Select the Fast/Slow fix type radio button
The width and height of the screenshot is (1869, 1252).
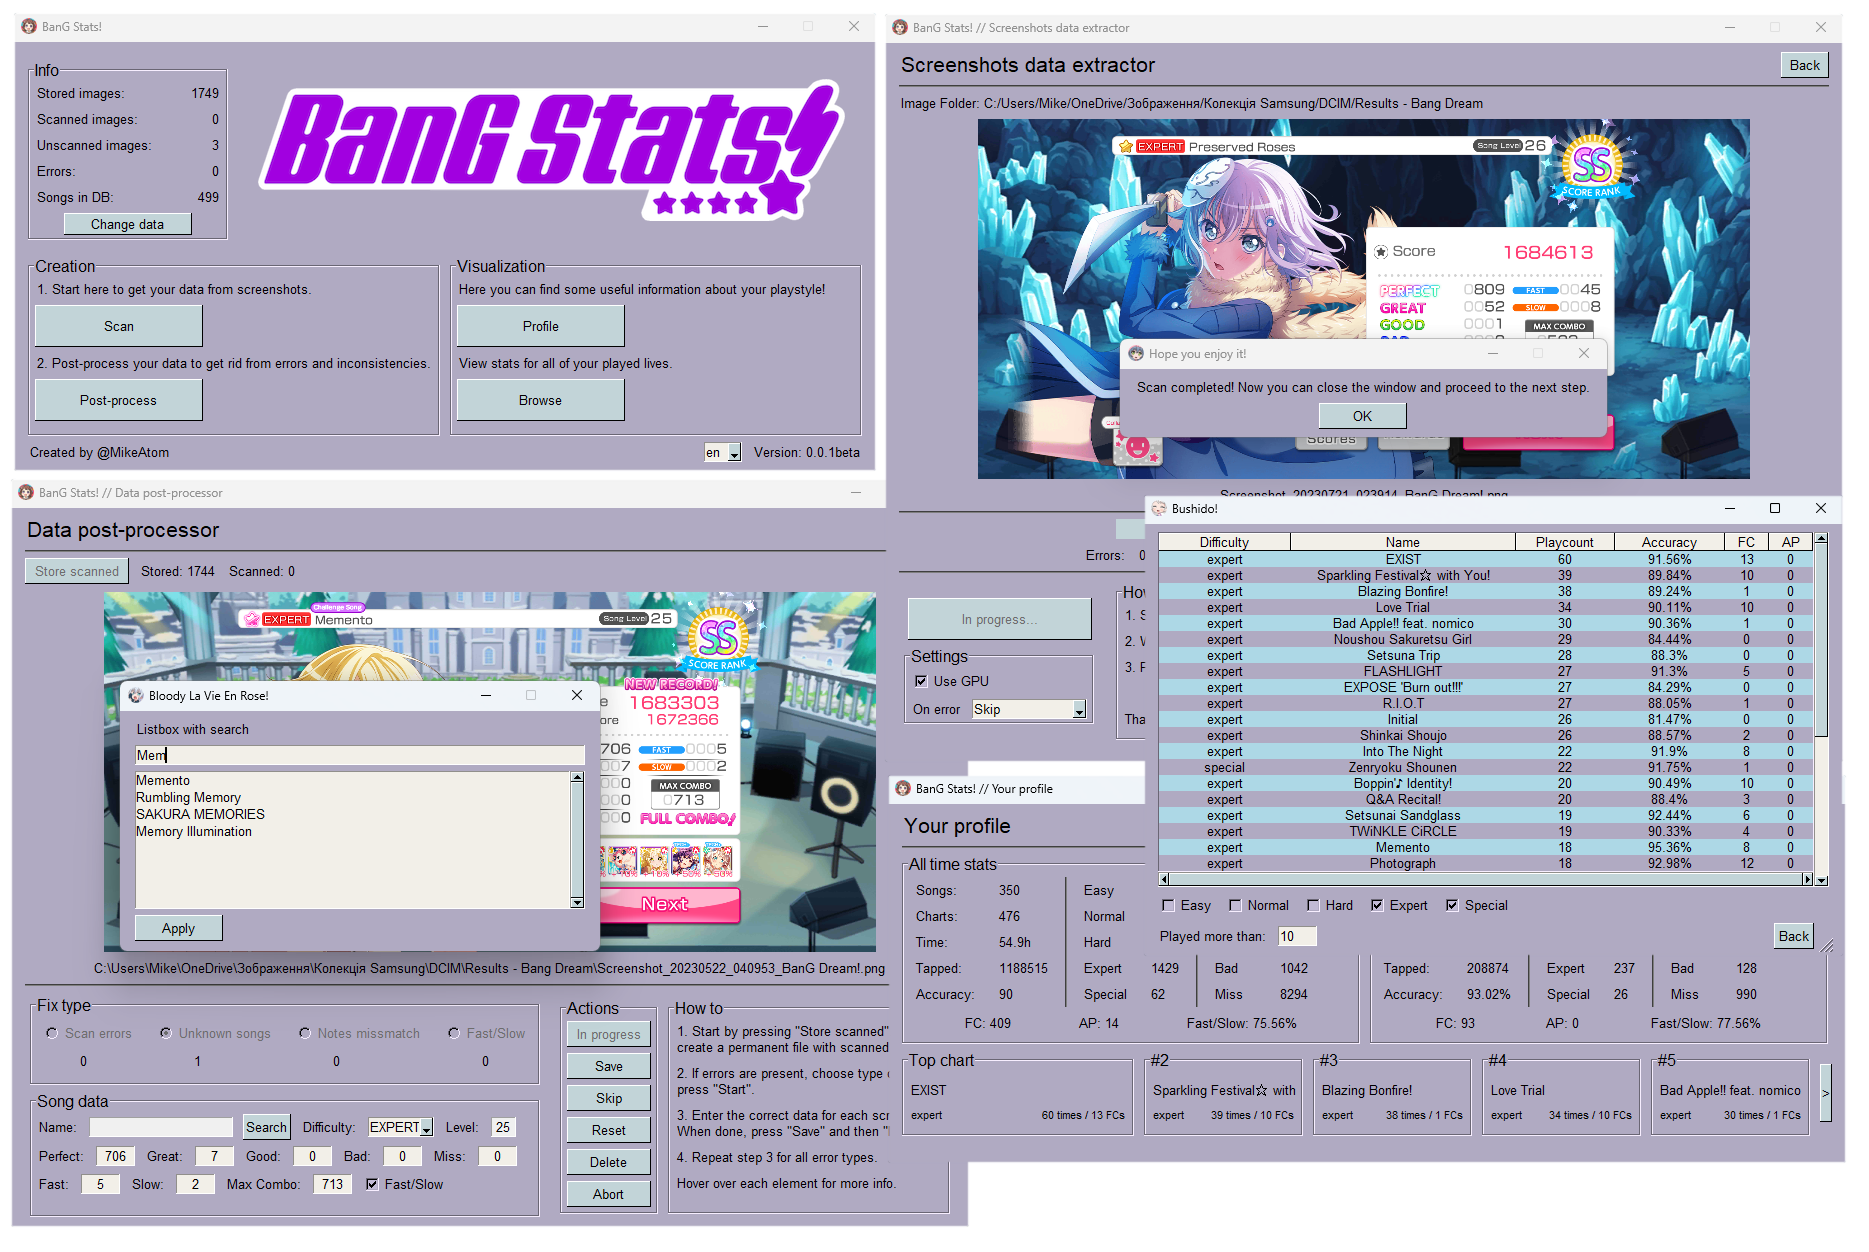454,1034
